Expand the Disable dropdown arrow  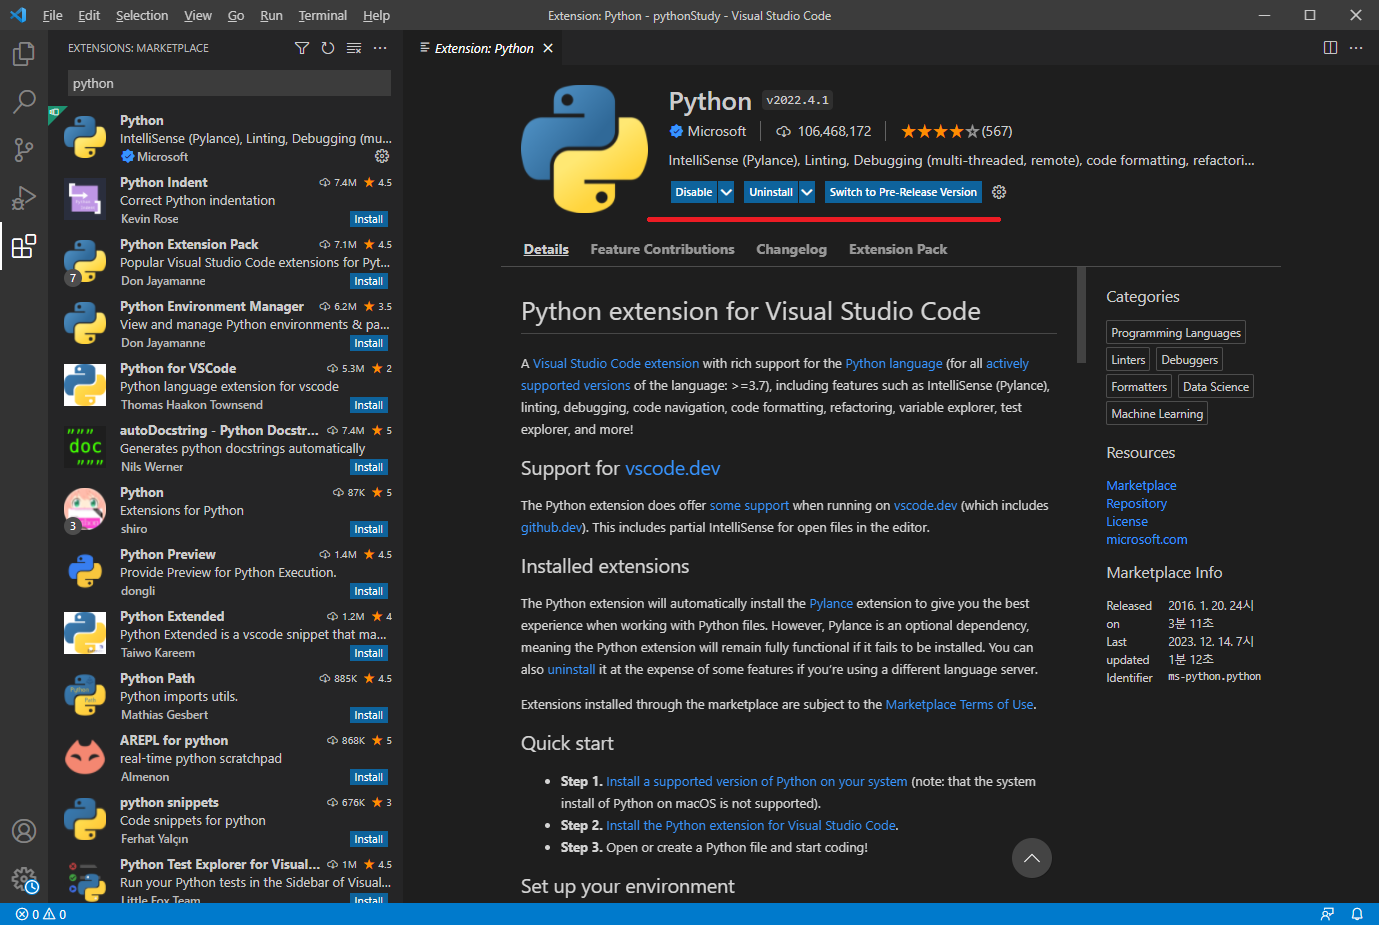click(x=727, y=192)
